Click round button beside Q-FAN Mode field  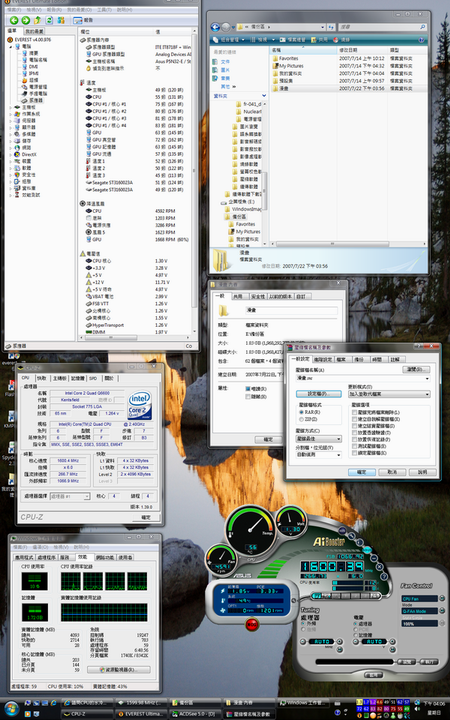pyautogui.click(x=442, y=611)
